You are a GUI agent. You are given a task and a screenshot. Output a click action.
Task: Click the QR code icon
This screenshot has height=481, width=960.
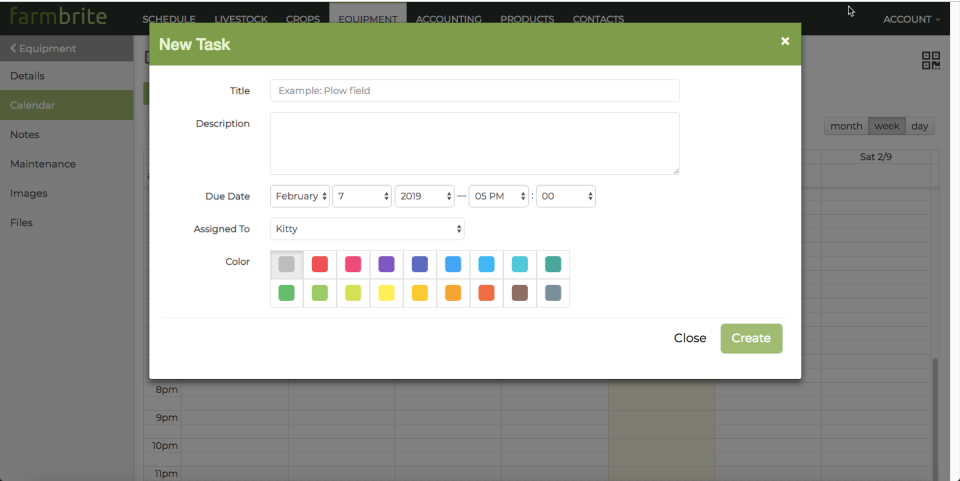[930, 61]
